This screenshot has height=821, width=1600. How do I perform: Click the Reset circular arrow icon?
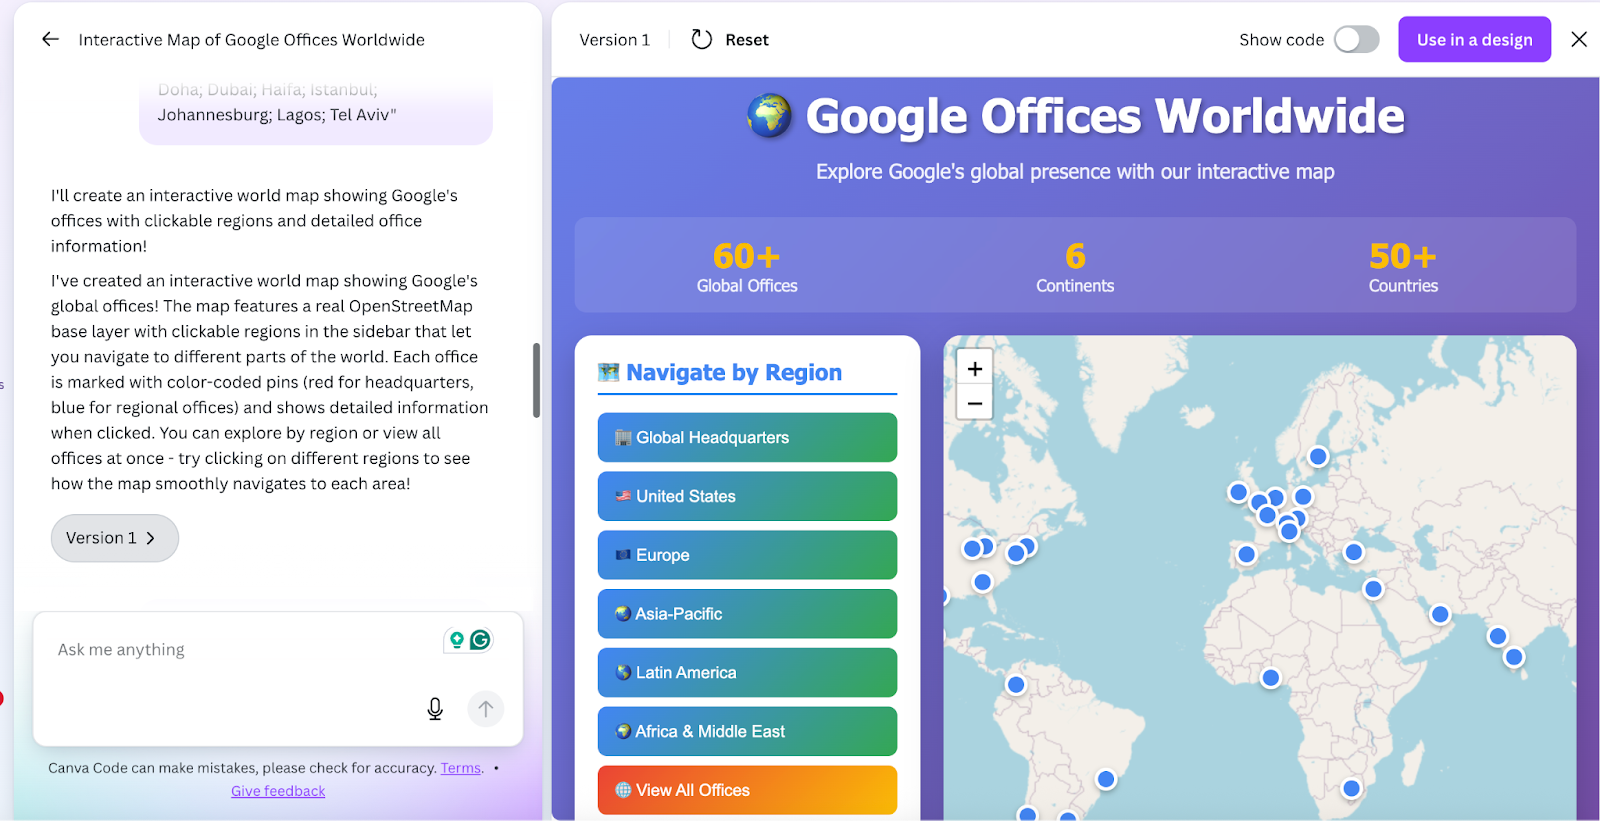click(x=702, y=39)
